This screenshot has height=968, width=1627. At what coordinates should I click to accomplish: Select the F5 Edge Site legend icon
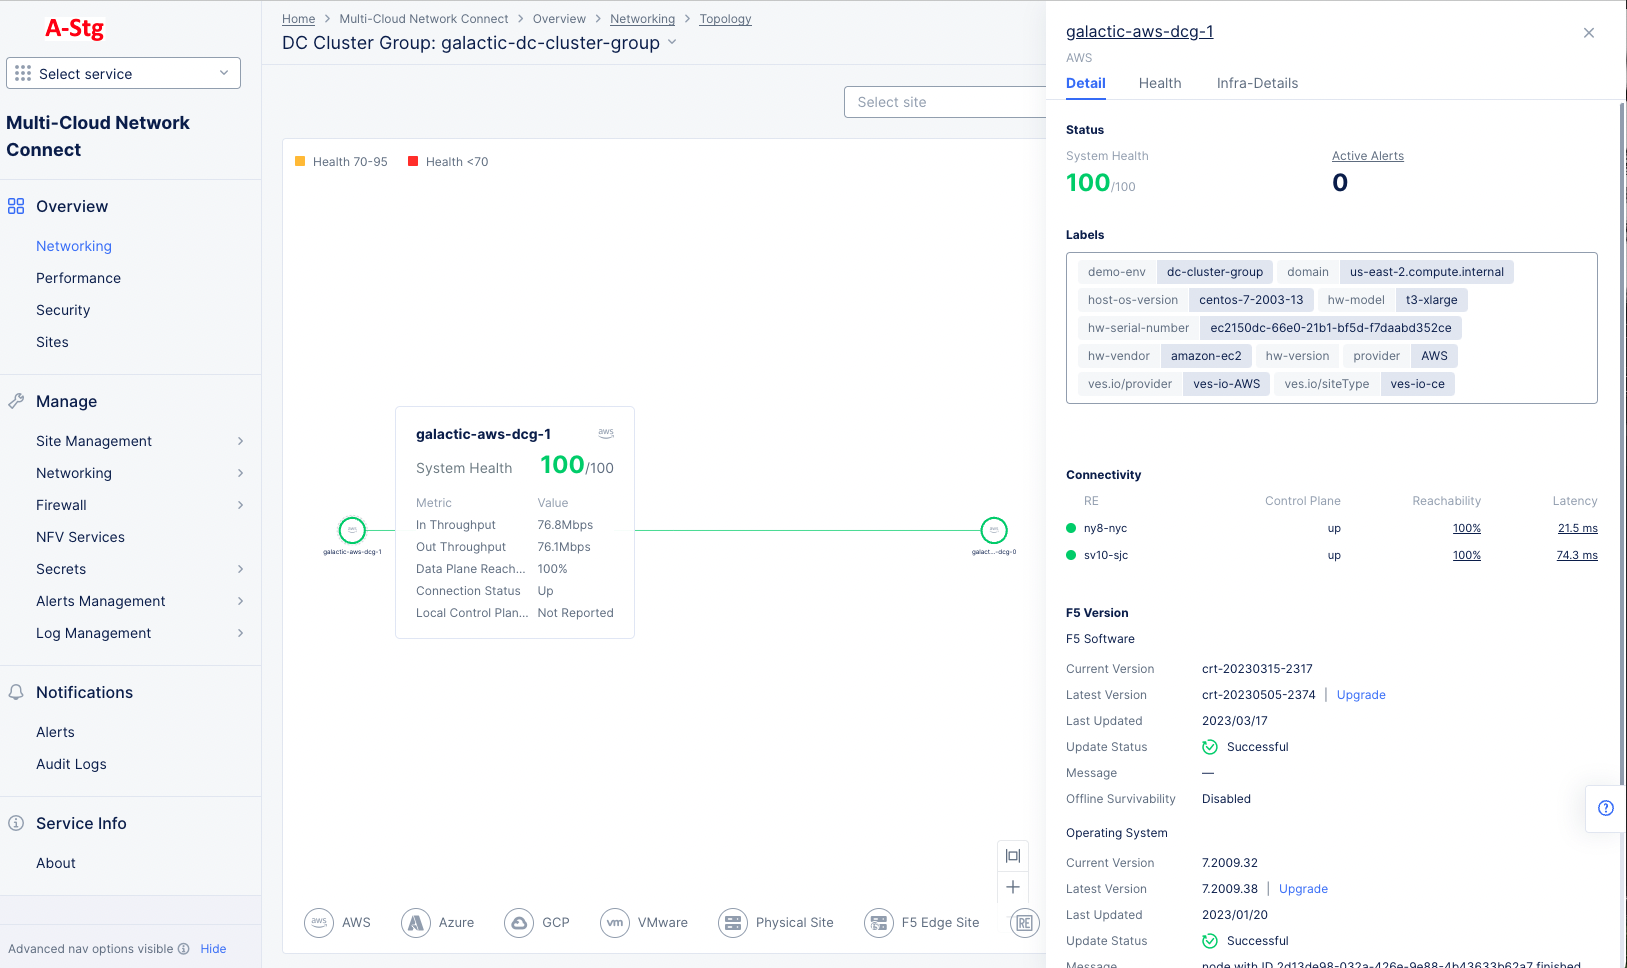(879, 922)
